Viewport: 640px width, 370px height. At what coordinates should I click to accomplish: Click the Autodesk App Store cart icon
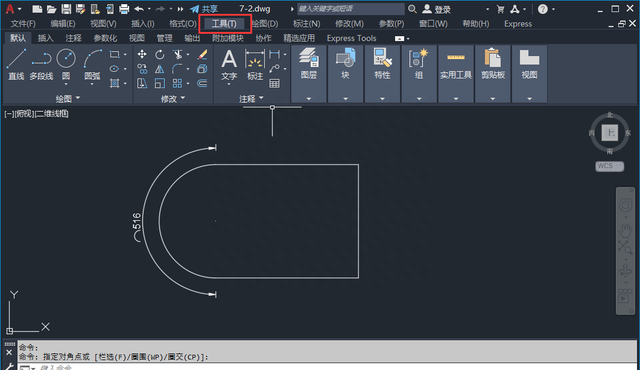pos(500,9)
